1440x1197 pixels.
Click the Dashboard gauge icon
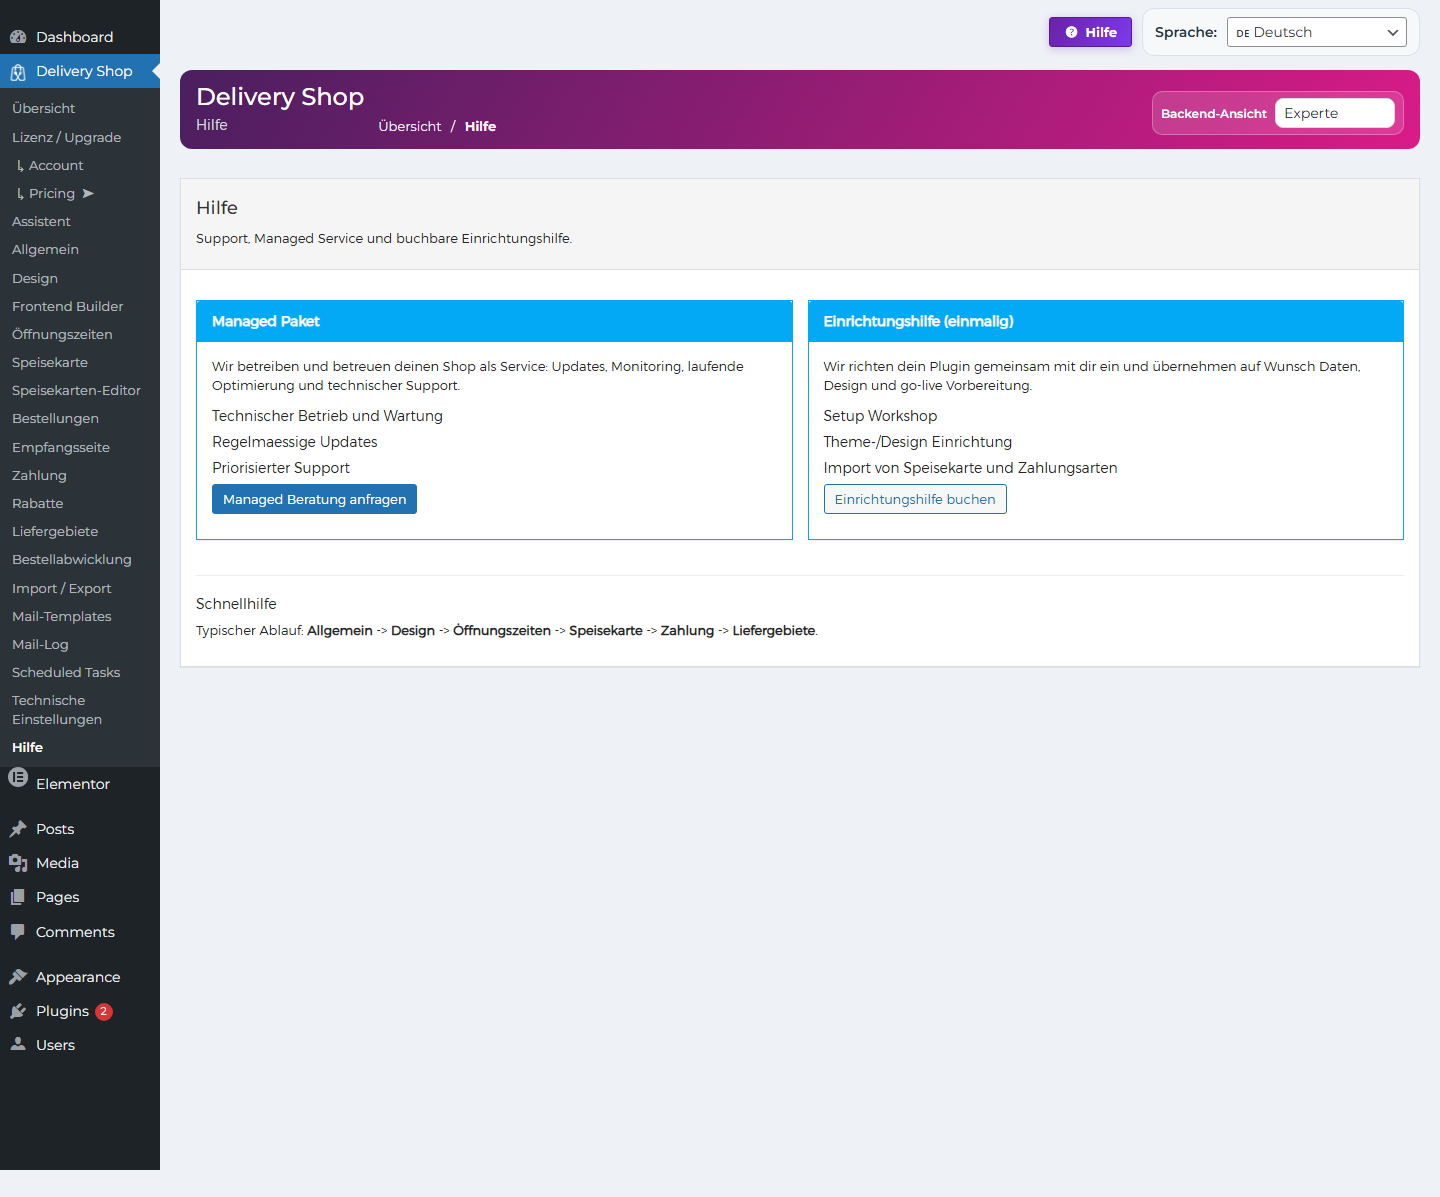click(18, 37)
